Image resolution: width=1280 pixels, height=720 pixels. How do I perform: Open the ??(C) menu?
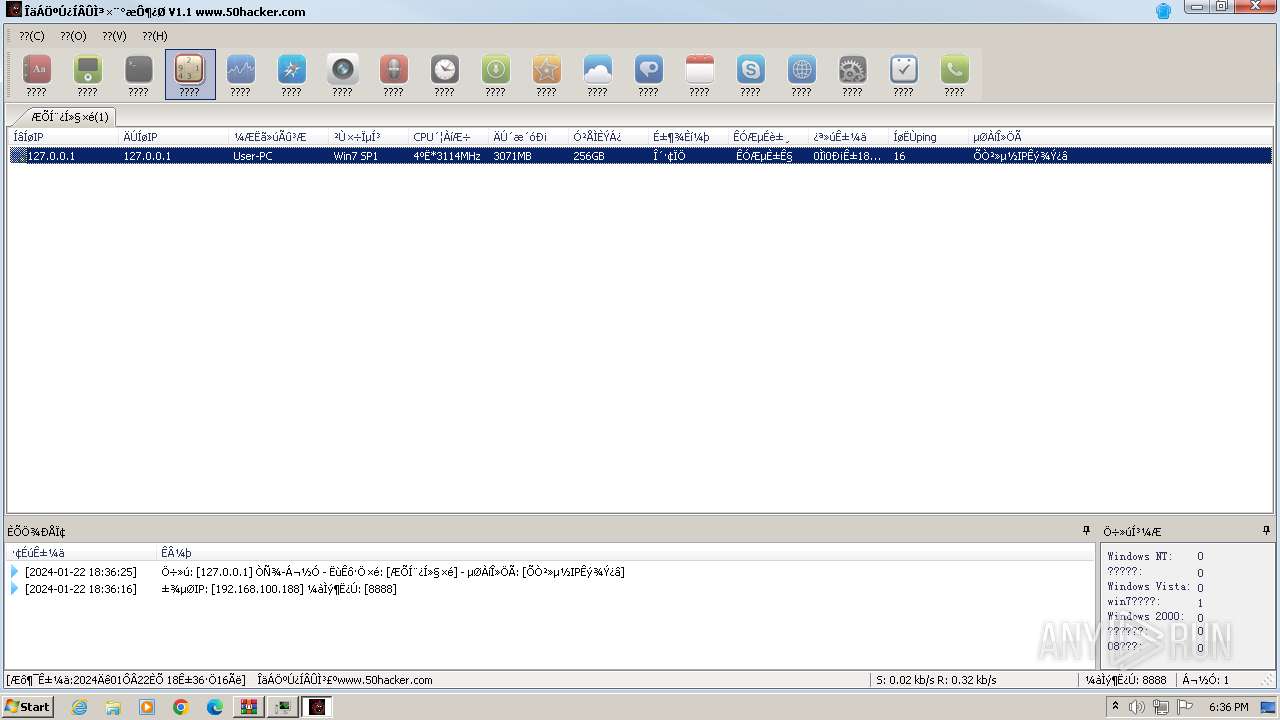tap(32, 36)
